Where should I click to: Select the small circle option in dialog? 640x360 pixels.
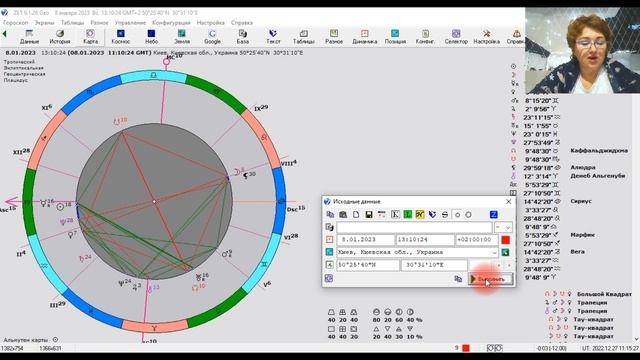[458, 215]
